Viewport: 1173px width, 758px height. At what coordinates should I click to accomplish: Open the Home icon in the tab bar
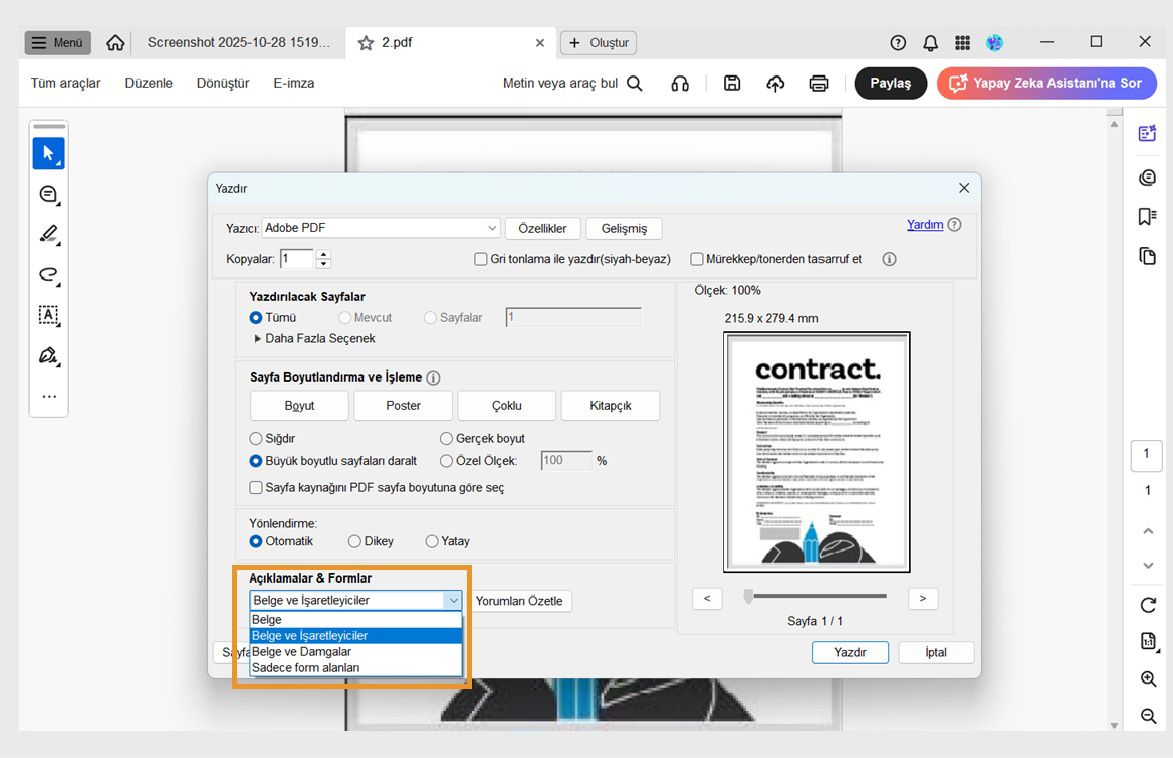tap(115, 43)
